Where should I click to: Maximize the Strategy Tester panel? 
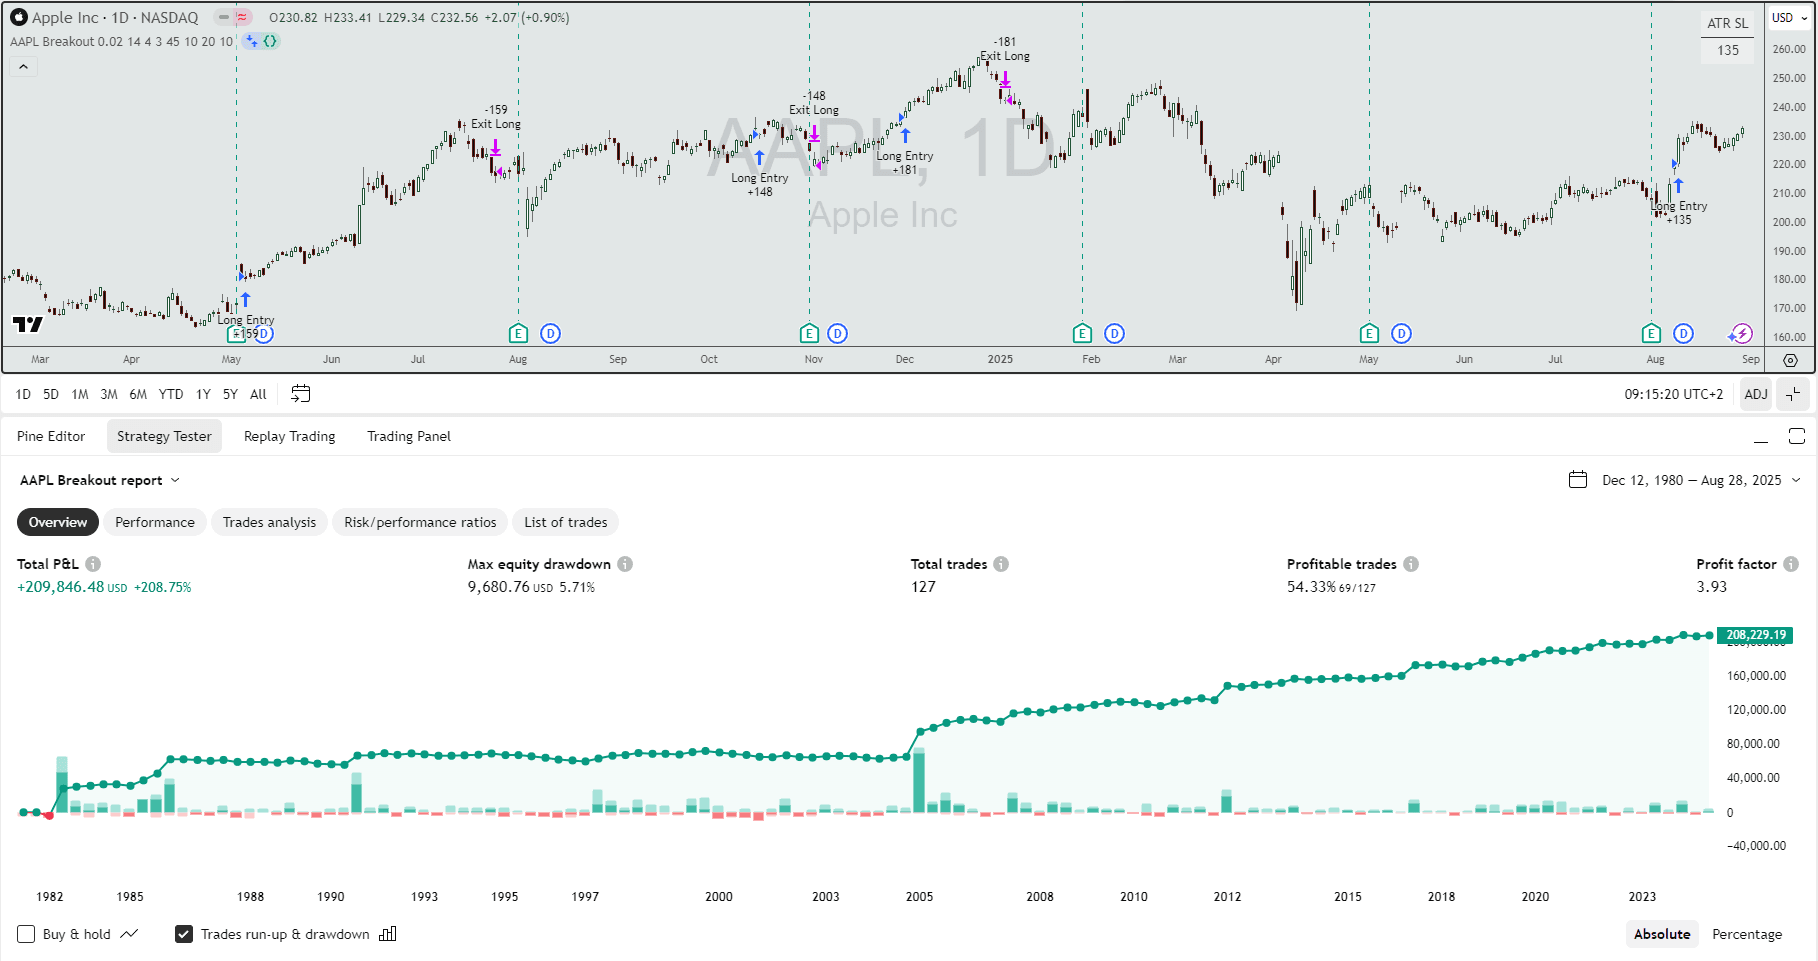[x=1796, y=436]
